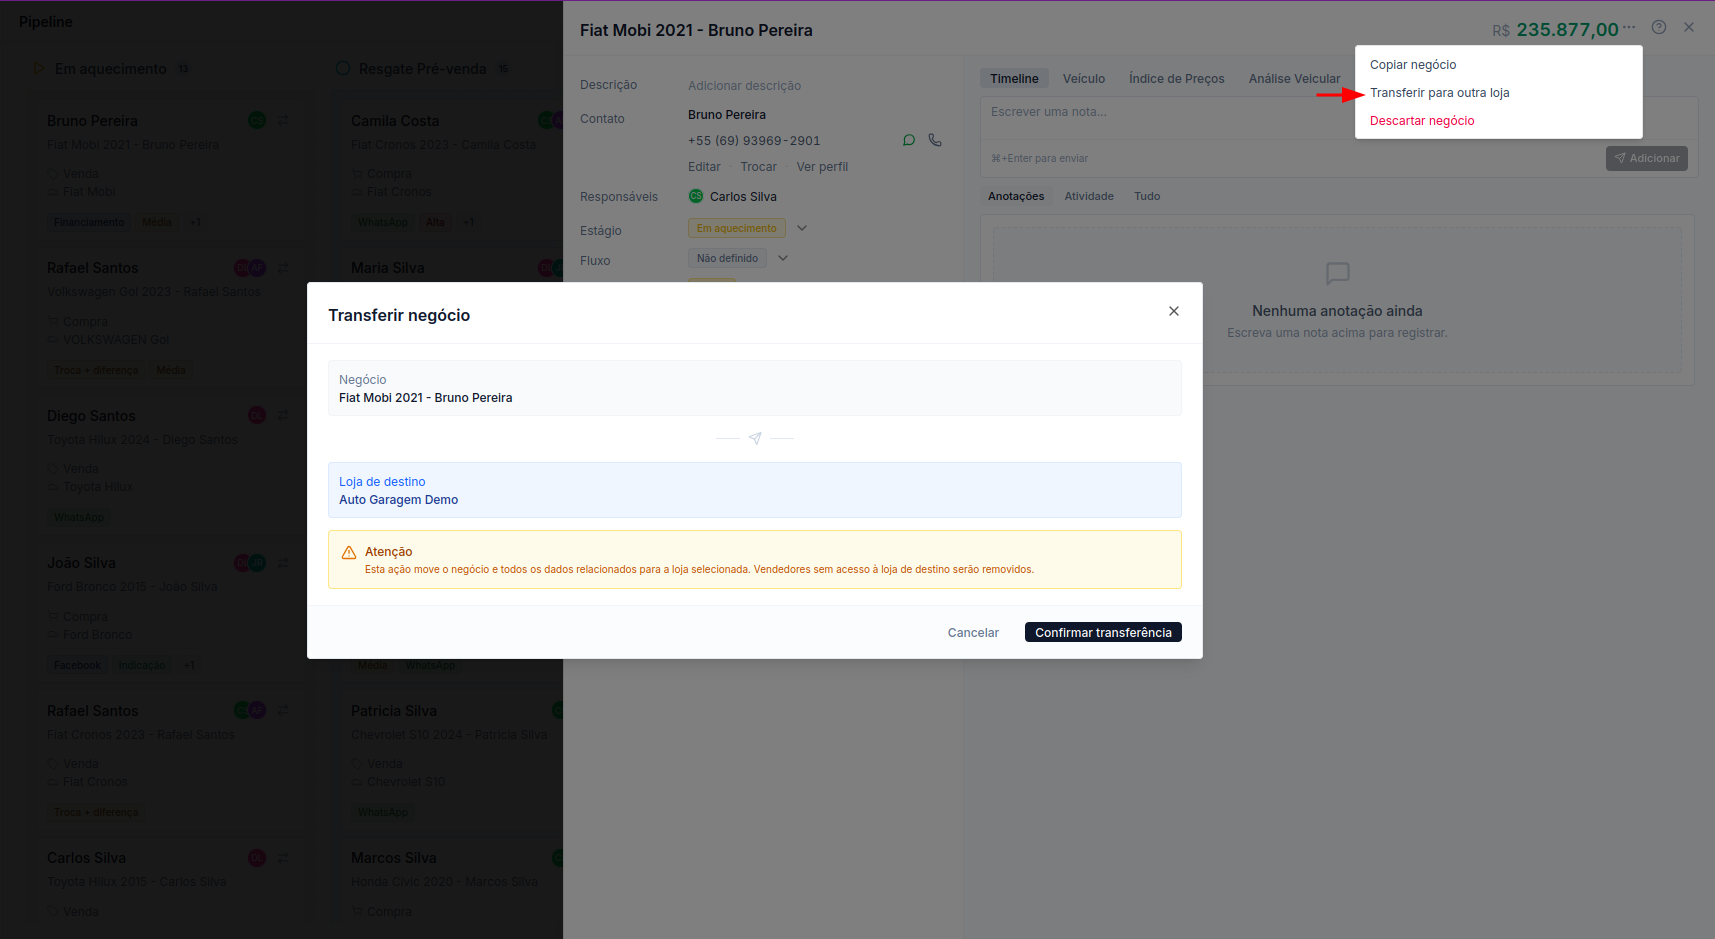Click the warning triangle icon beside Atenção
Screen dimensions: 1715x939
(x=349, y=553)
